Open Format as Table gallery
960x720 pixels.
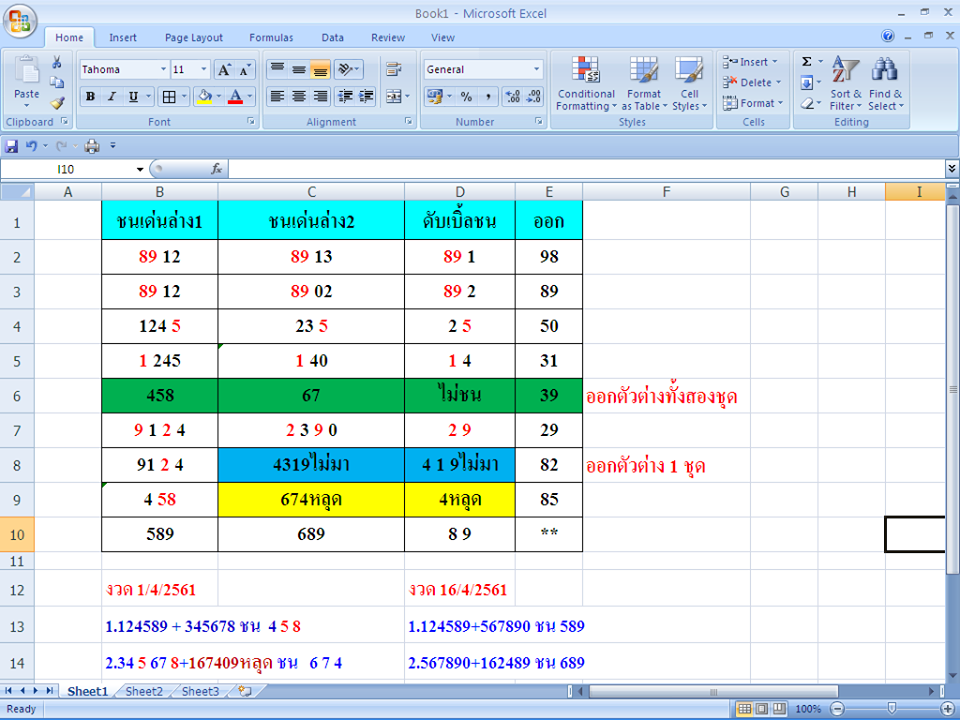coord(644,83)
